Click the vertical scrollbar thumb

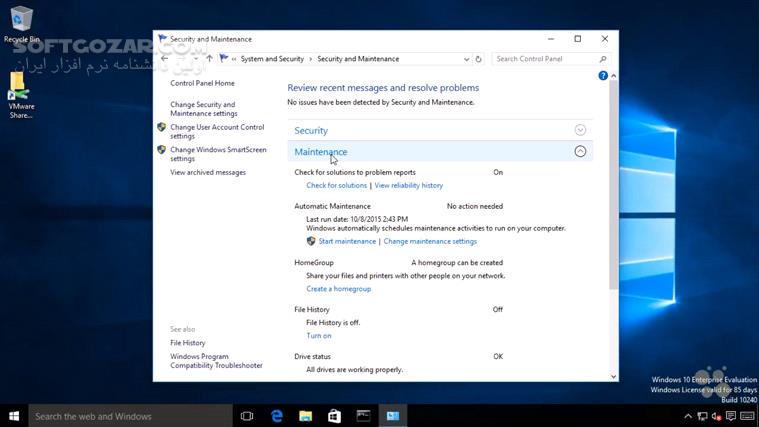pyautogui.click(x=613, y=185)
